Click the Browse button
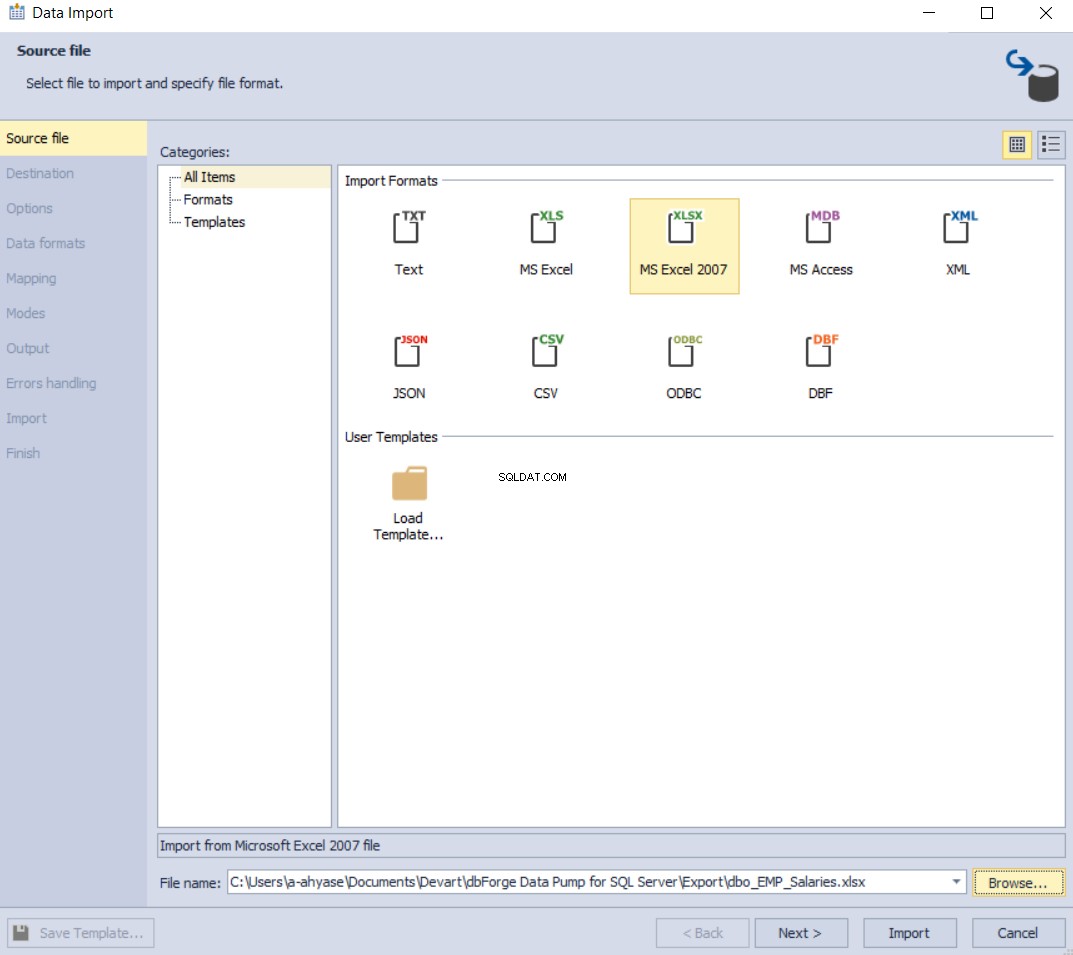Screen dimensions: 1073x955 [1018, 882]
